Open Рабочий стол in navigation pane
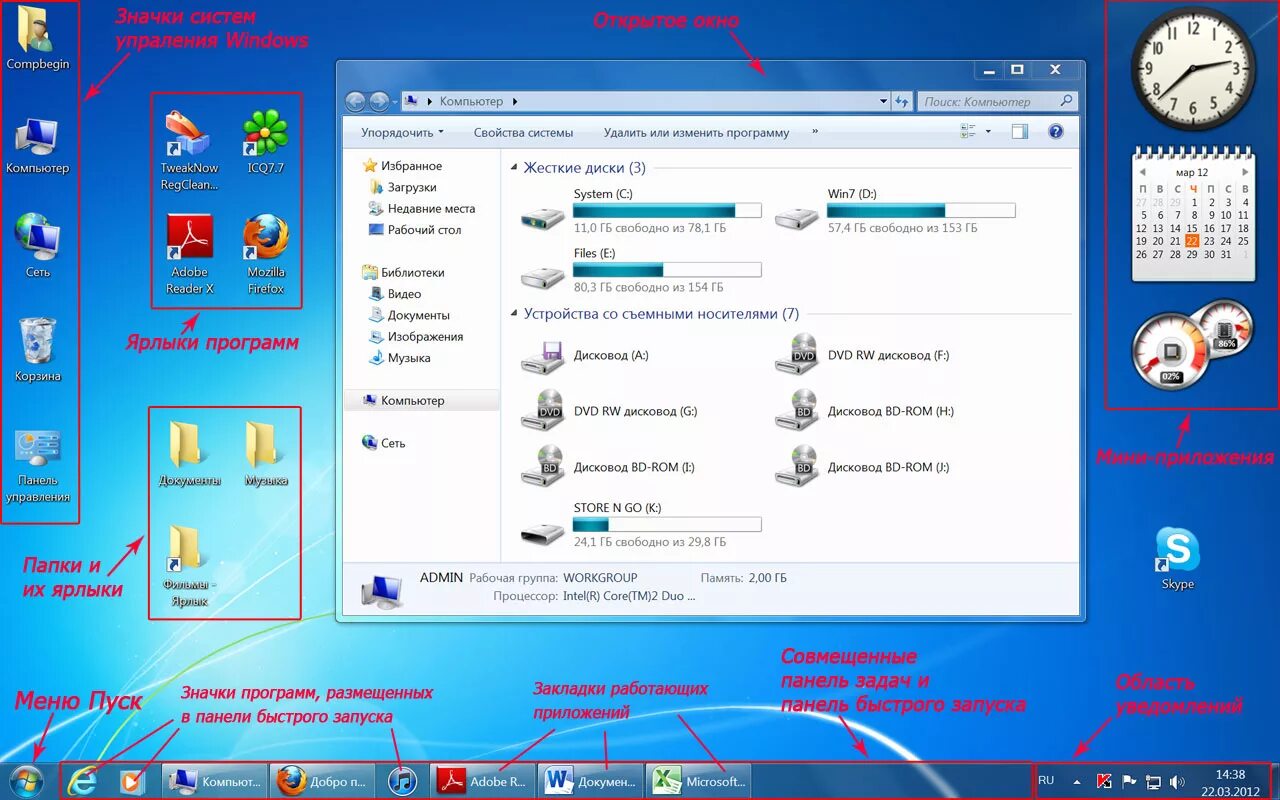The image size is (1280, 800). tap(415, 229)
